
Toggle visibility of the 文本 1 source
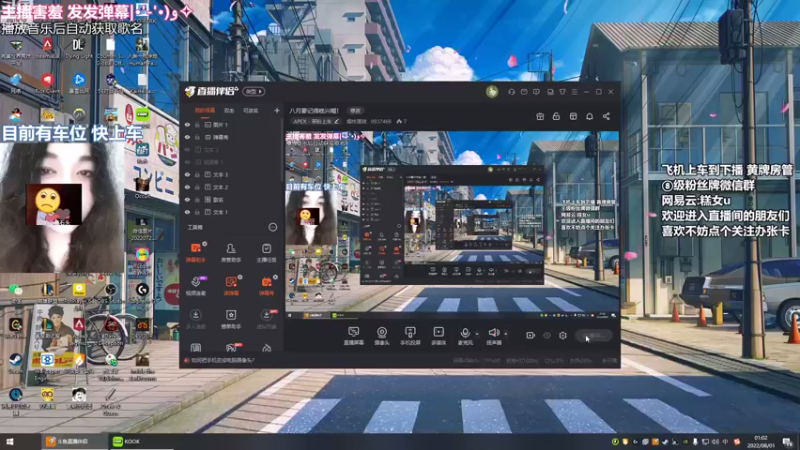pos(187,212)
